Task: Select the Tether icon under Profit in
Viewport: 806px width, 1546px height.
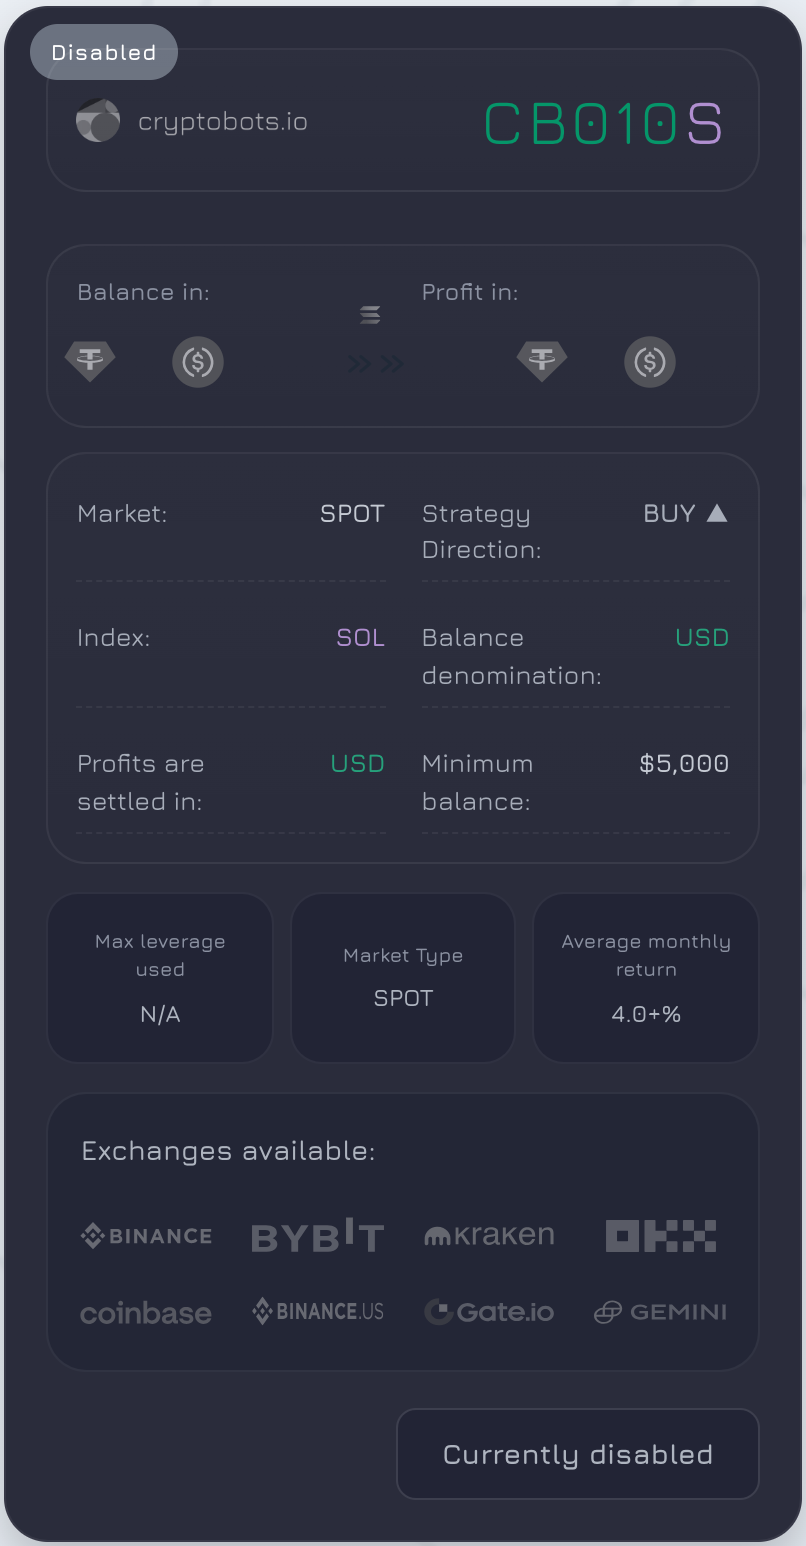Action: click(542, 360)
